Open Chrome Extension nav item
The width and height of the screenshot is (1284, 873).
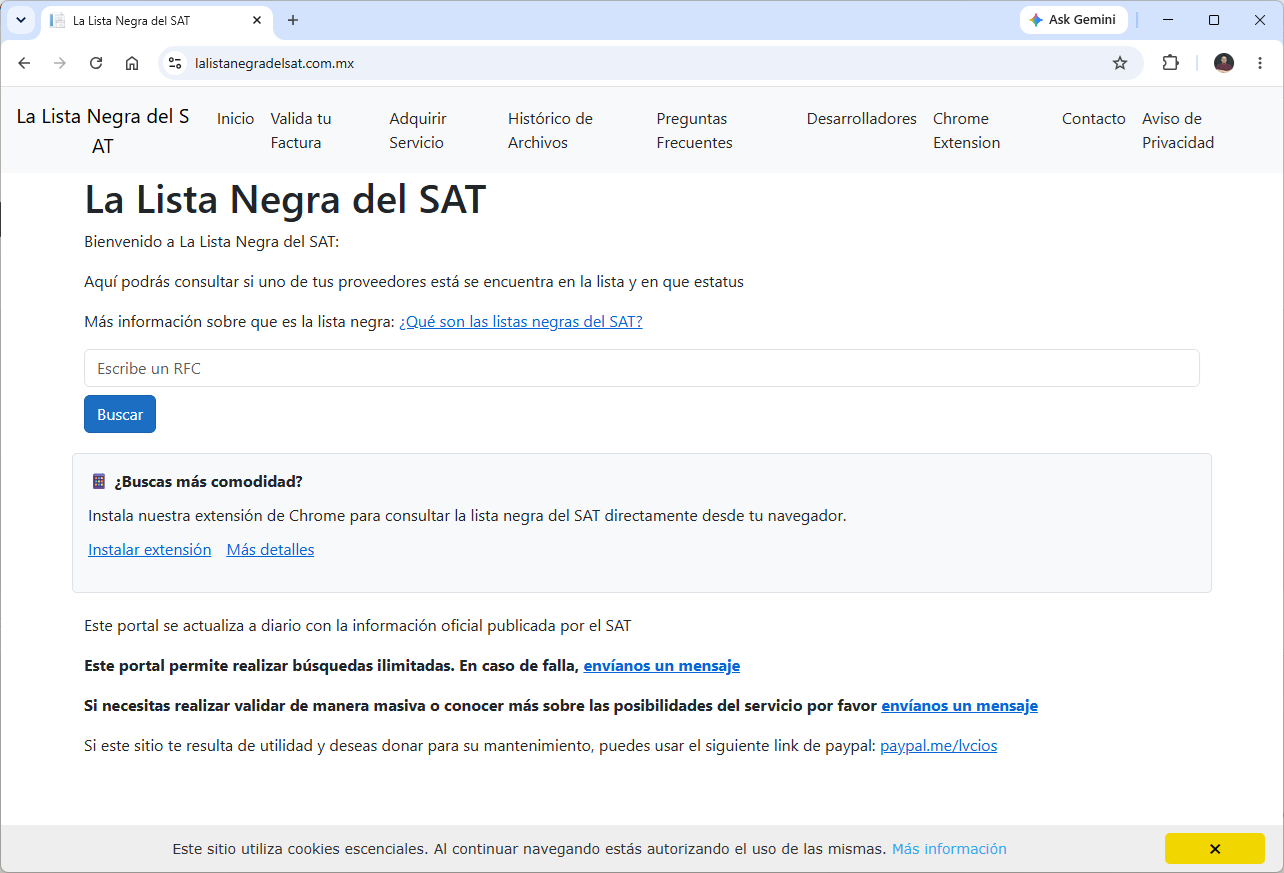click(x=966, y=130)
